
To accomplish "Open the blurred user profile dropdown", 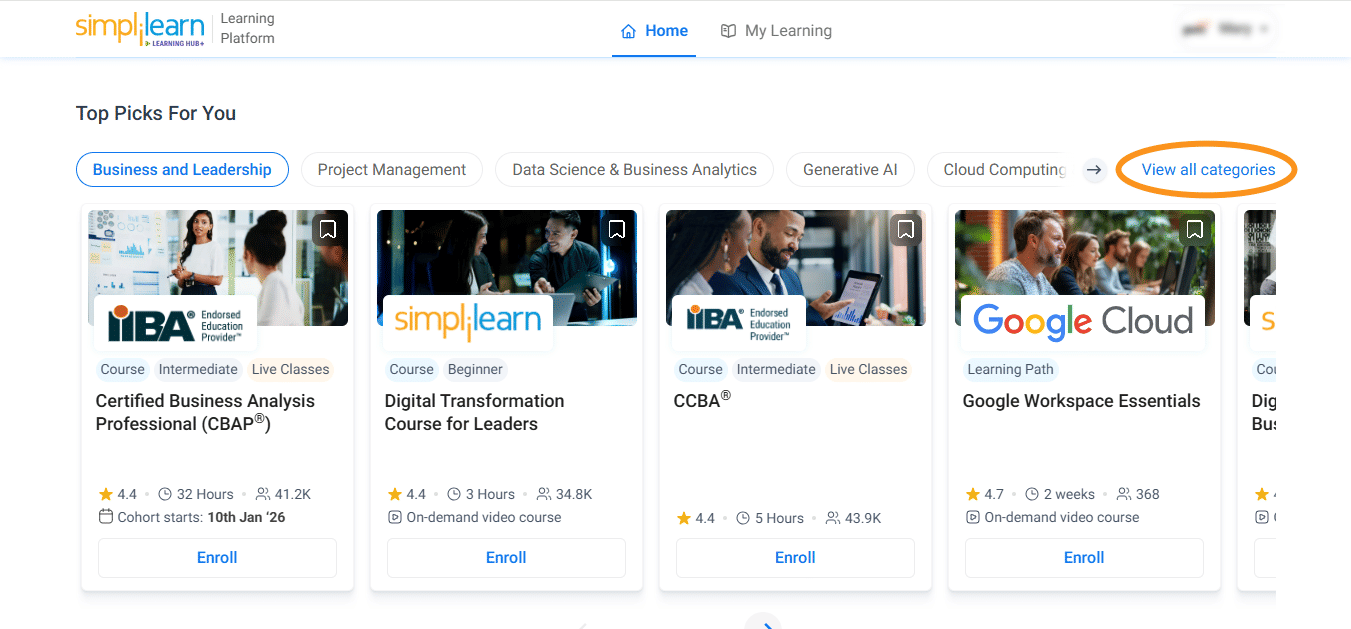I will tap(1225, 30).
